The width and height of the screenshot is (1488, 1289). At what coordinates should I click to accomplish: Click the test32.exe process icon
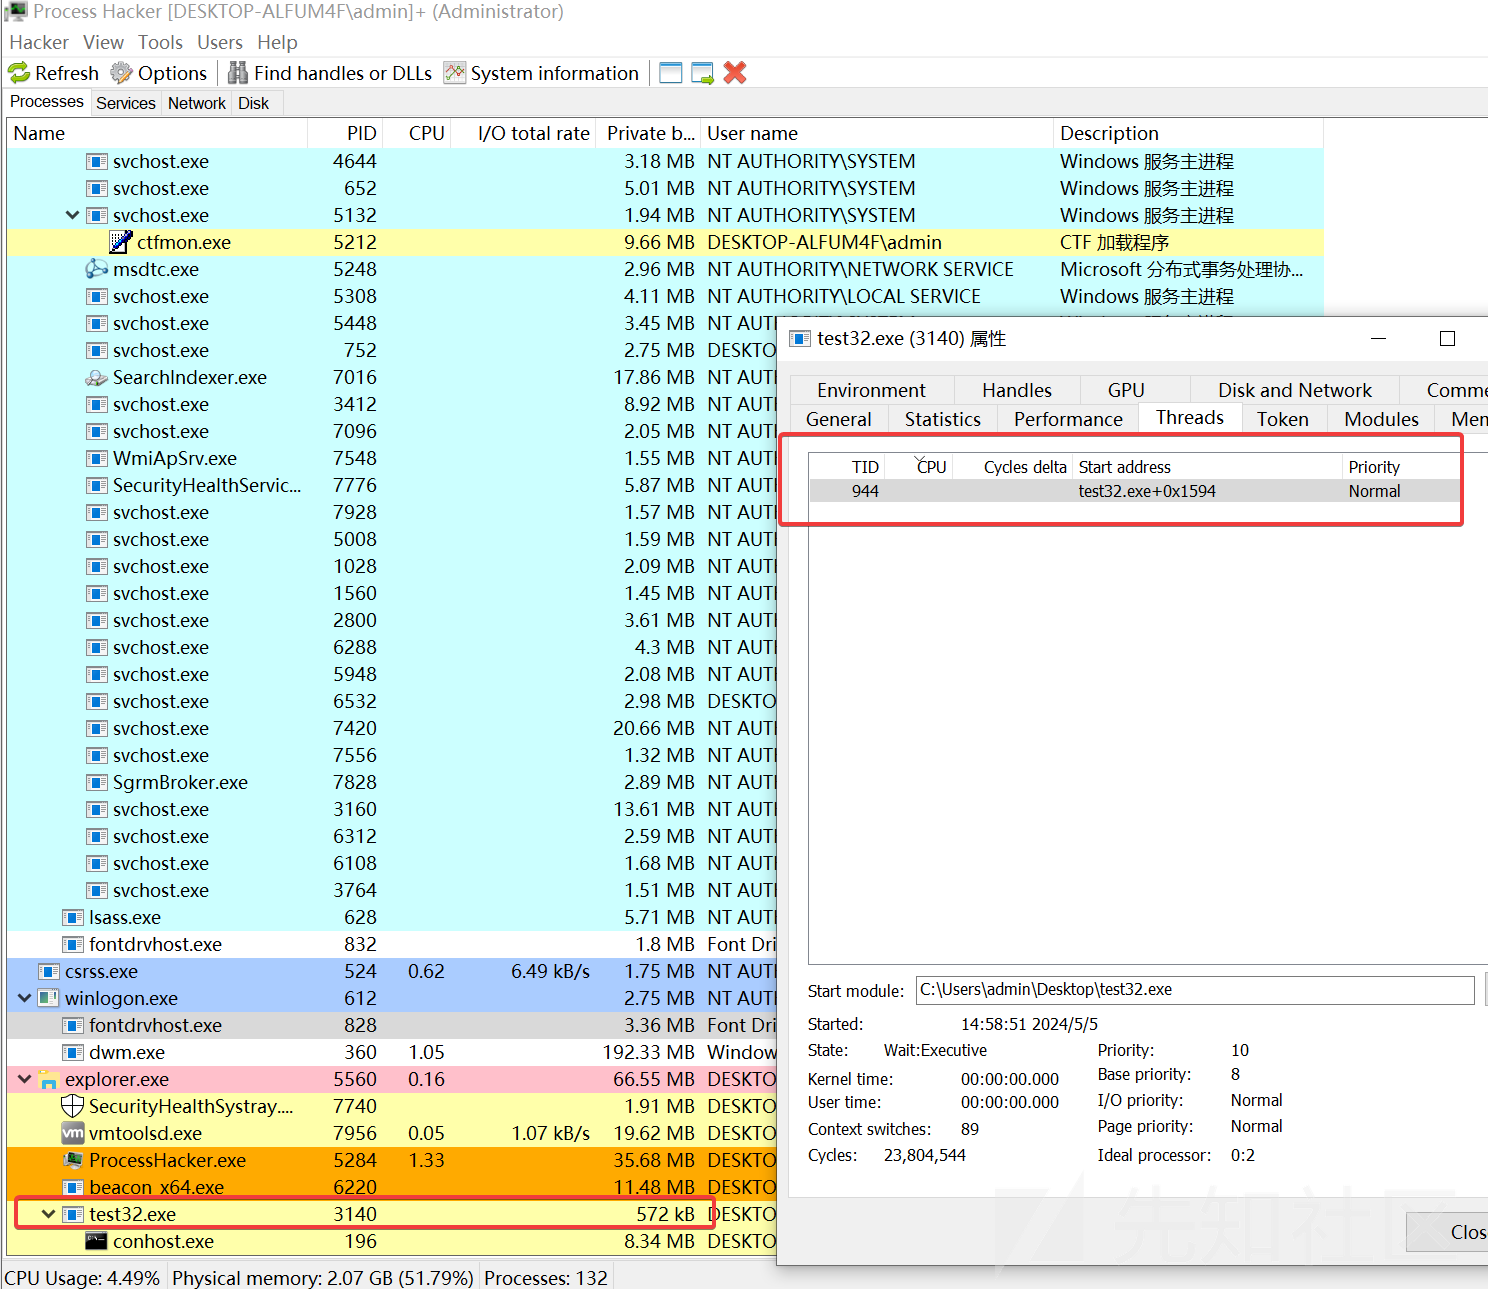pos(73,1214)
